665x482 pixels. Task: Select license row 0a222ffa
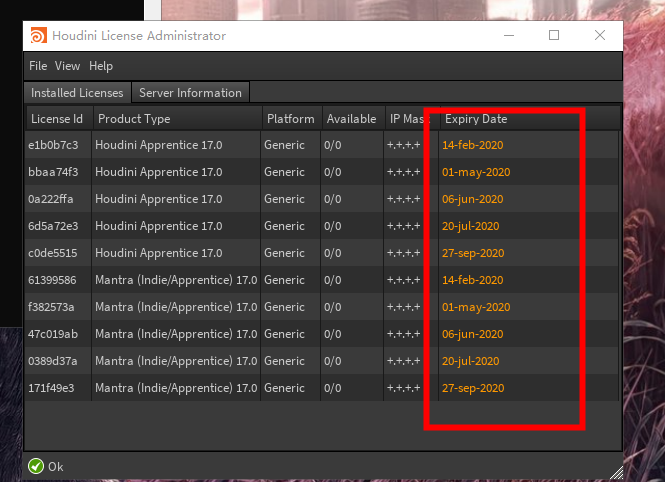pos(322,199)
